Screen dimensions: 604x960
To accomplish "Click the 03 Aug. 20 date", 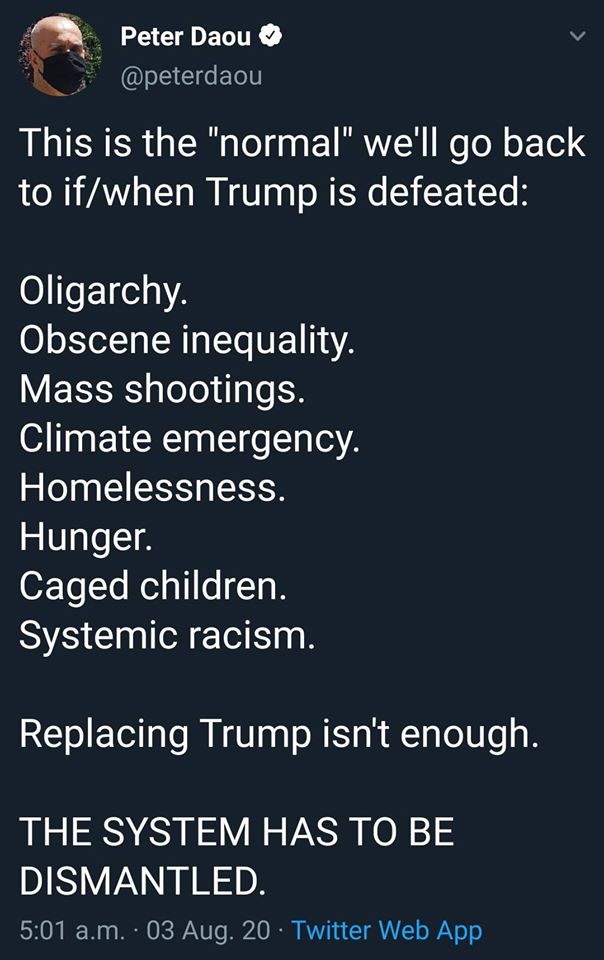I will (x=208, y=931).
